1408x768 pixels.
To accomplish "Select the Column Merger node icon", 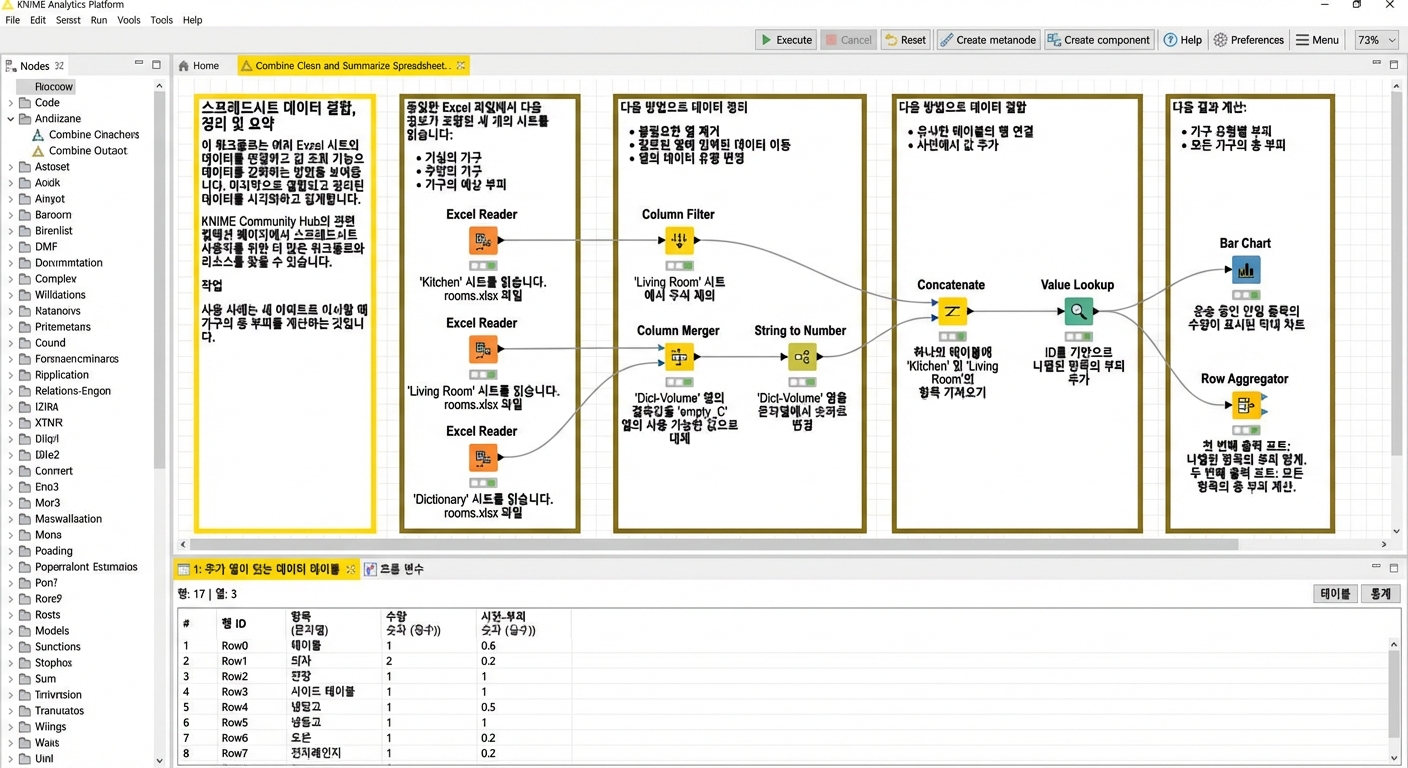I will (x=679, y=357).
